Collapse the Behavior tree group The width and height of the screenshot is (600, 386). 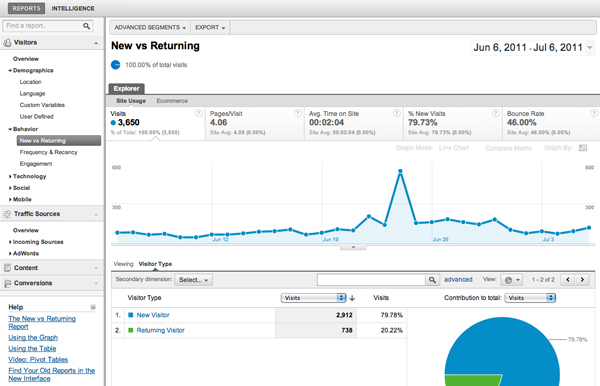pyautogui.click(x=10, y=129)
